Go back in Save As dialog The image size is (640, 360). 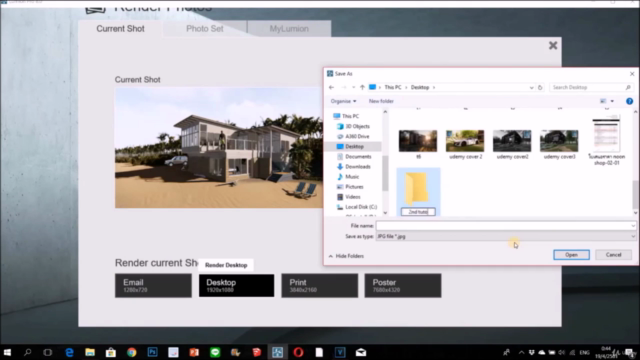[331, 87]
